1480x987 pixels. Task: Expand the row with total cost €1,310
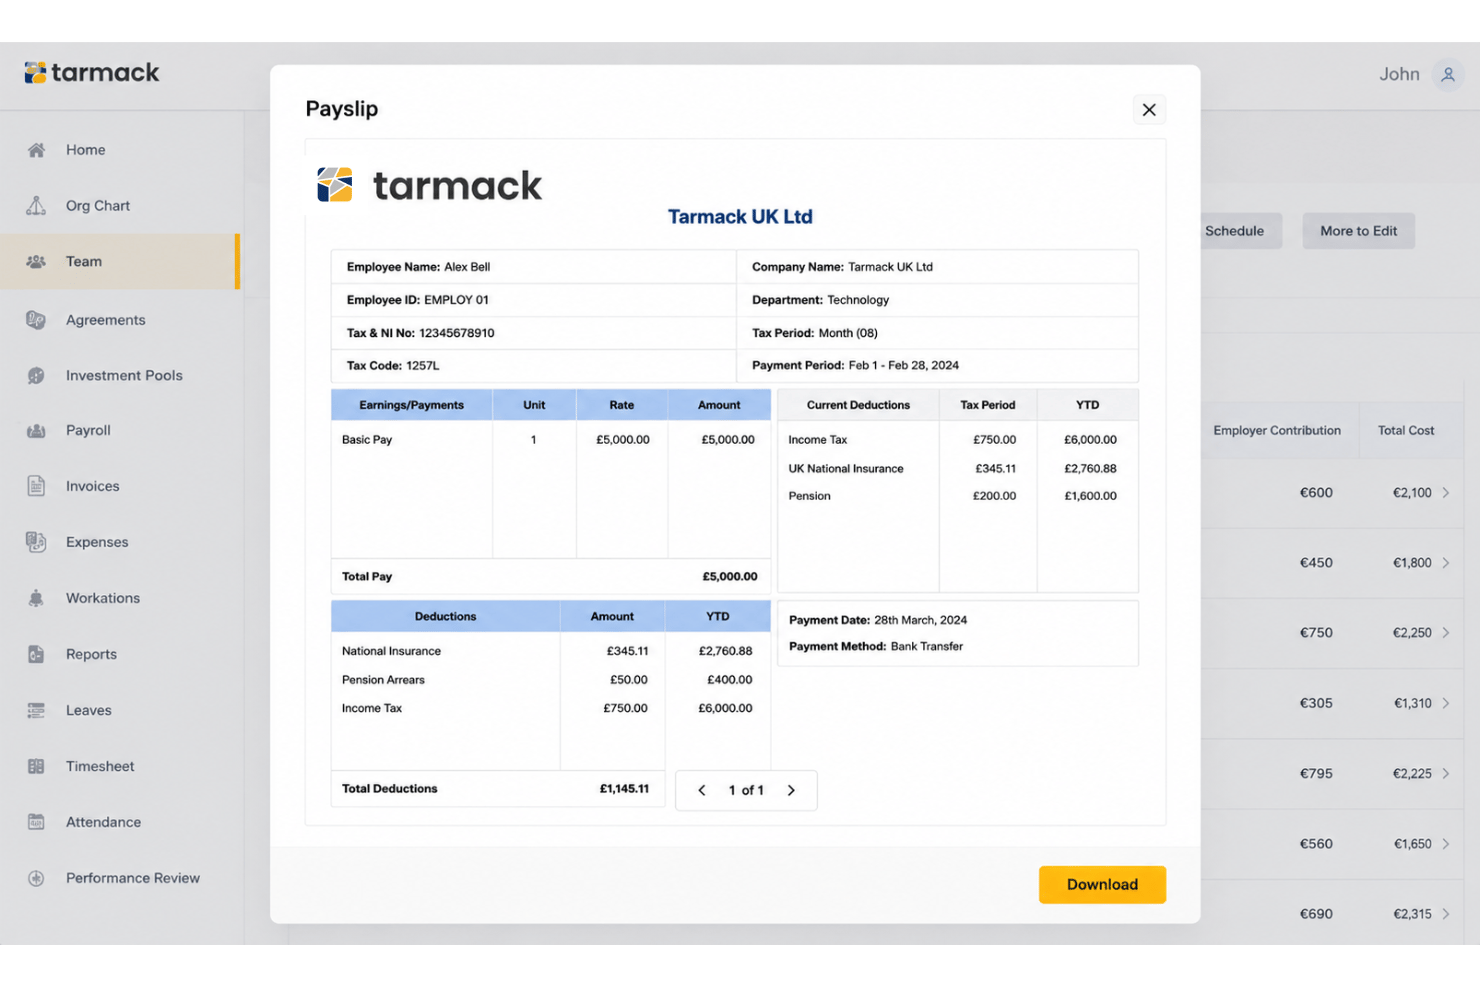coord(1446,703)
